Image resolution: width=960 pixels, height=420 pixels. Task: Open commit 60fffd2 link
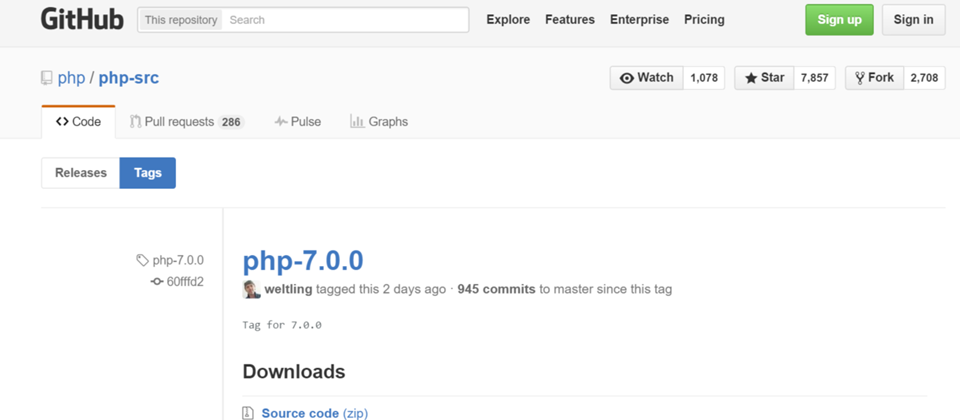point(185,282)
